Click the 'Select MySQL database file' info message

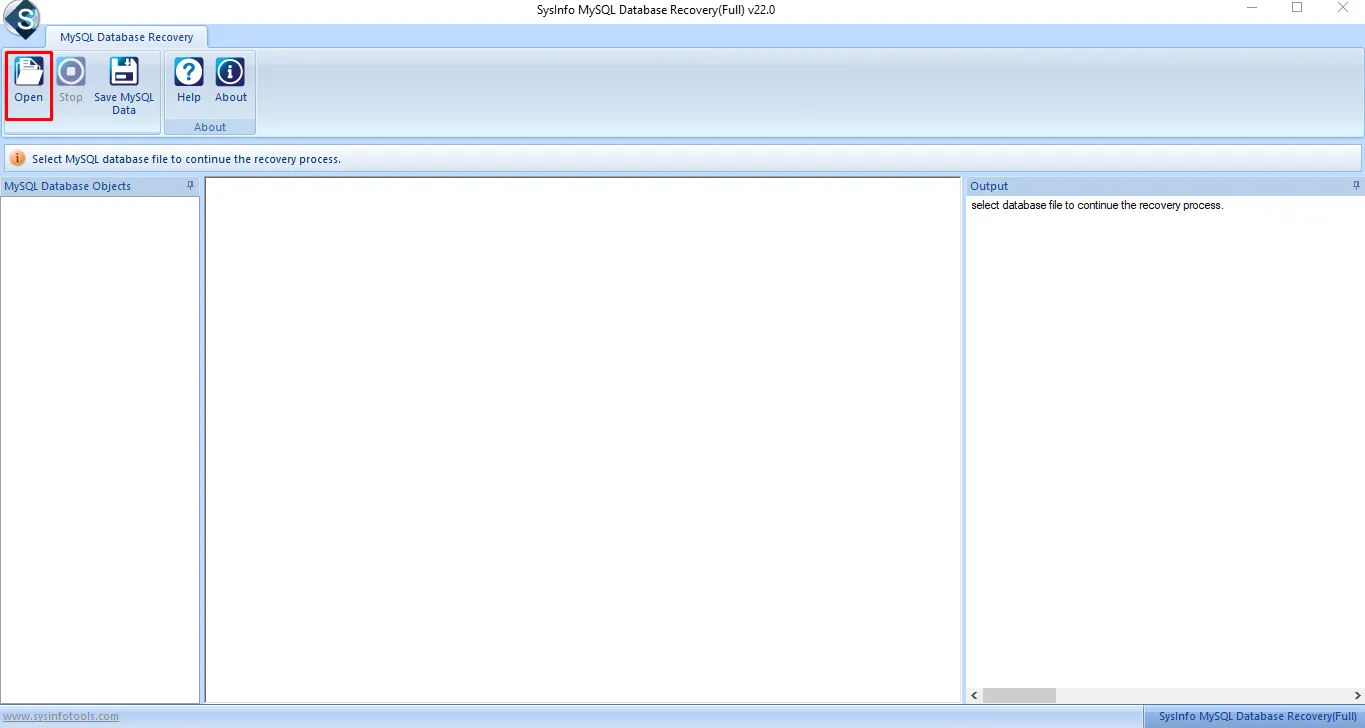coord(186,159)
